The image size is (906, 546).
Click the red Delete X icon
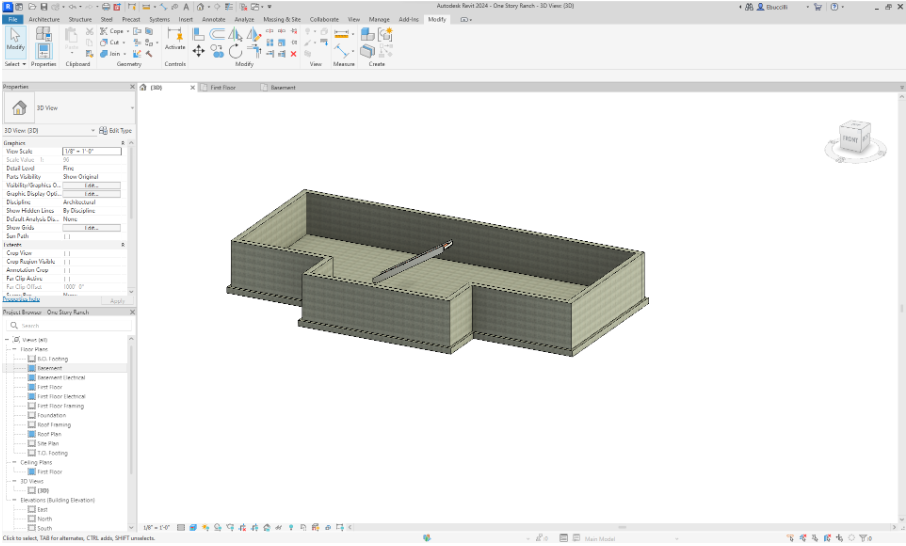click(294, 54)
